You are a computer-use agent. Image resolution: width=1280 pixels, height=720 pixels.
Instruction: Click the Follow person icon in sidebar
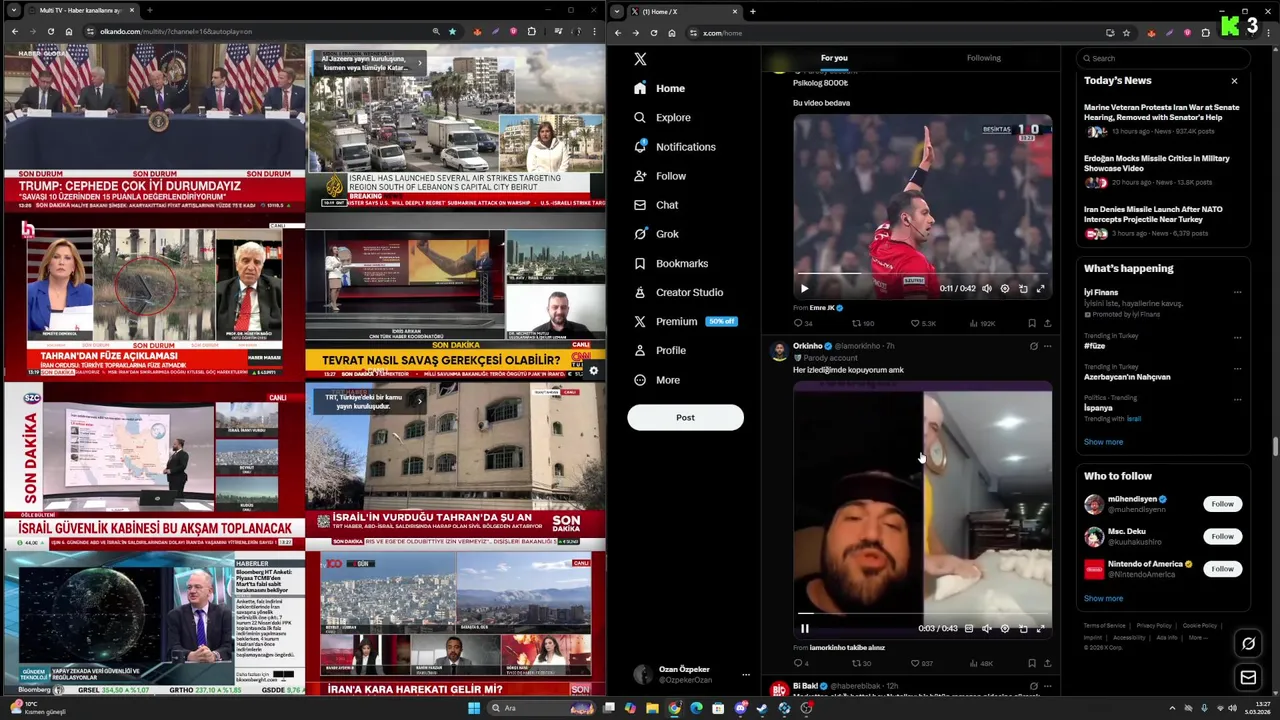click(x=640, y=176)
